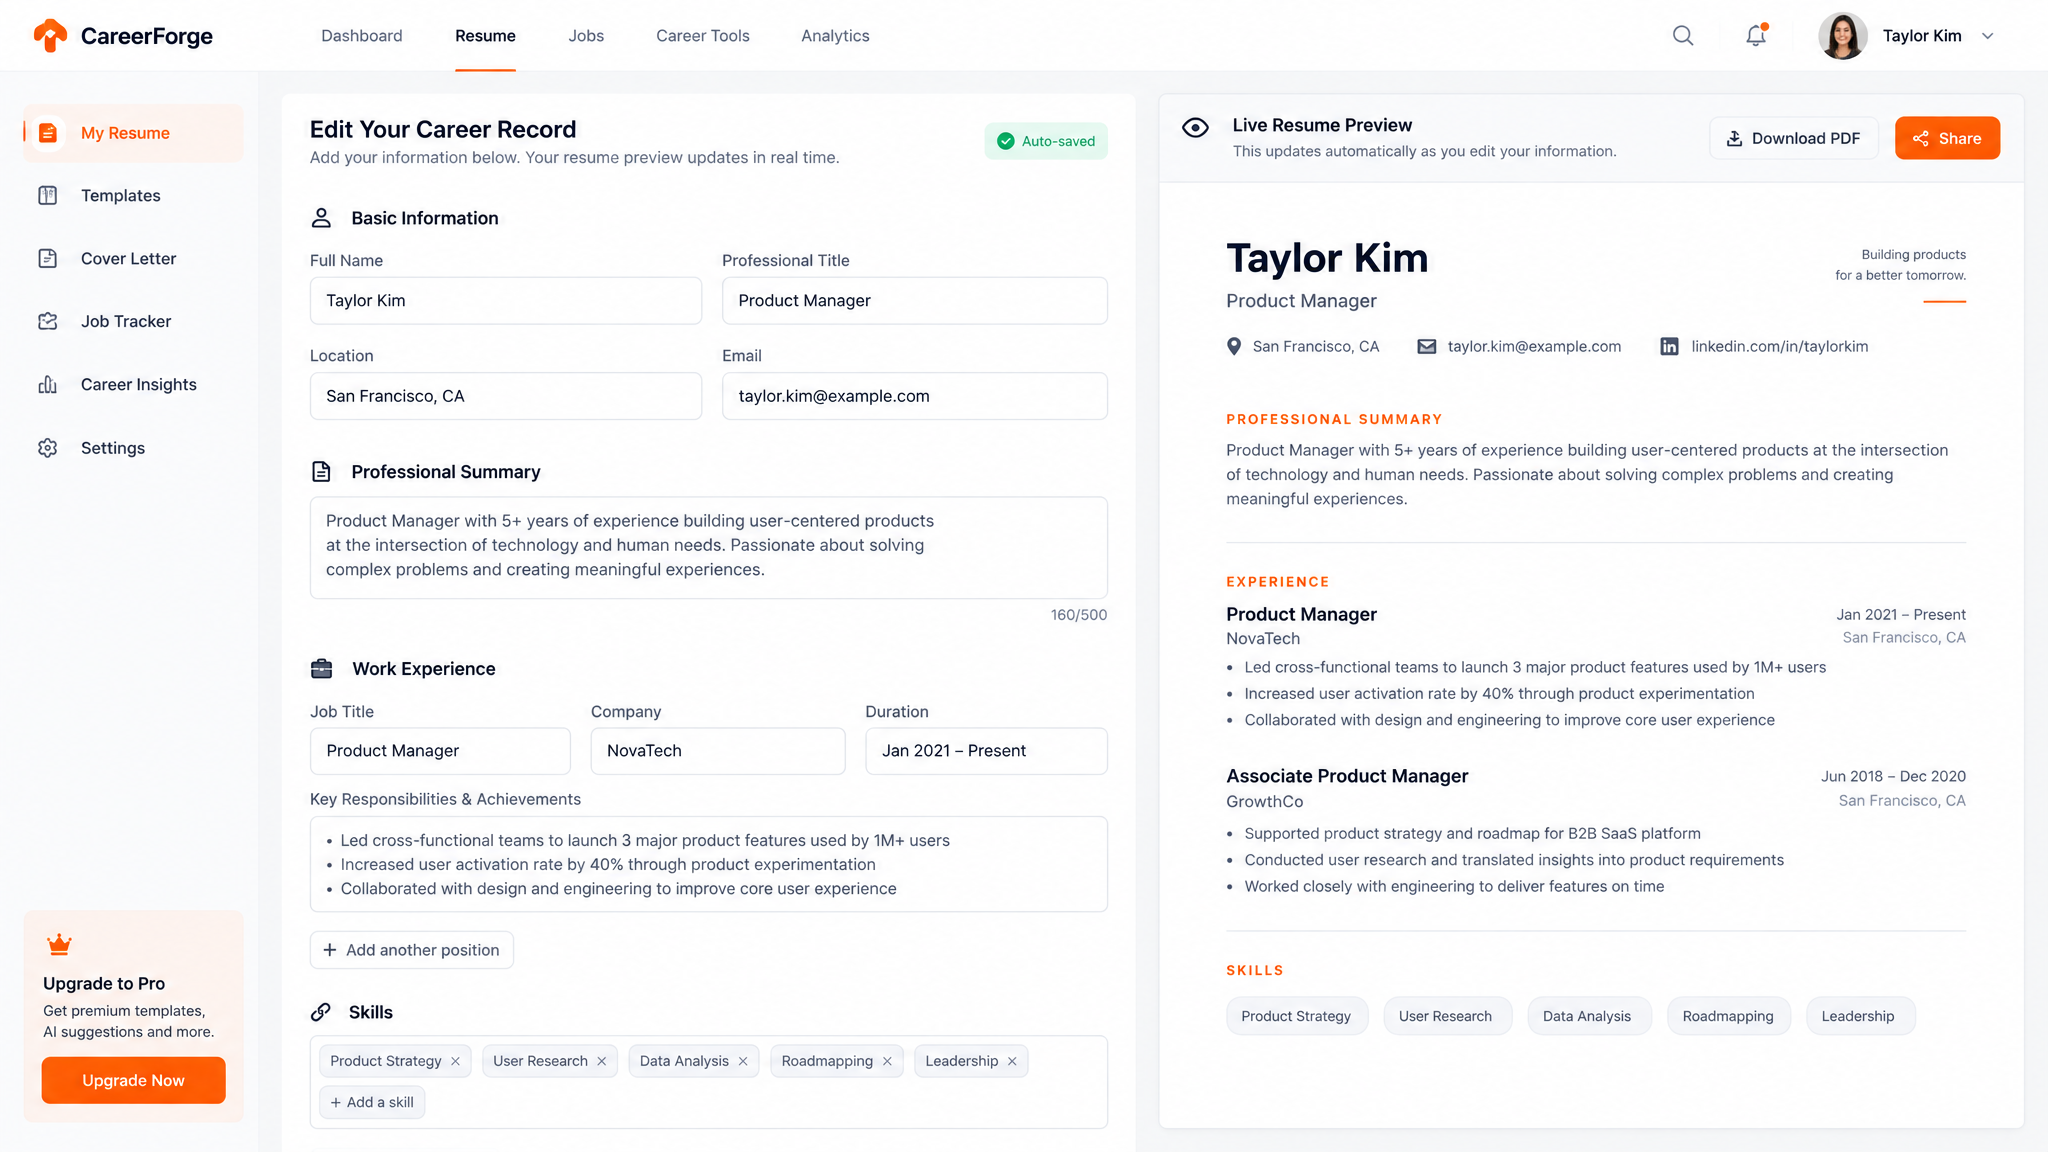Image resolution: width=2048 pixels, height=1152 pixels.
Task: Click the CareerForge logo icon
Action: tap(50, 35)
